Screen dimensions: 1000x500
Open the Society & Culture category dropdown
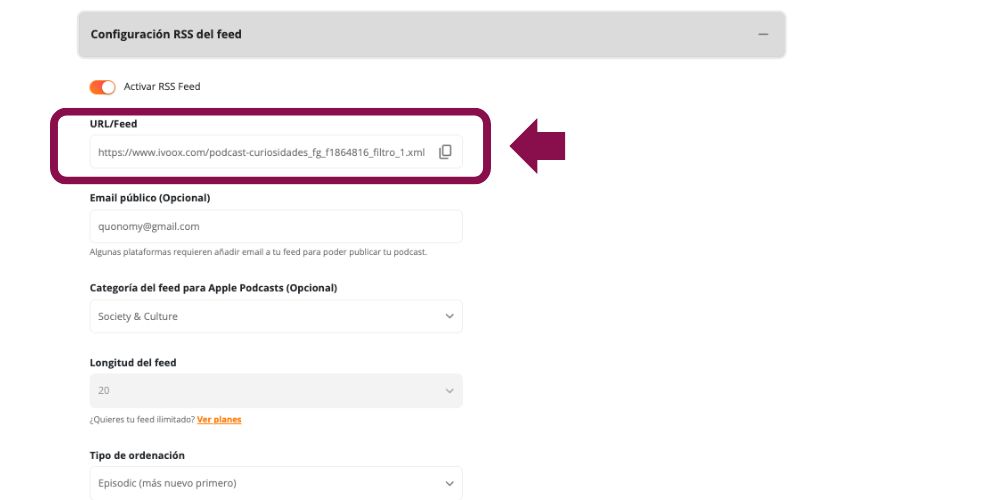[270, 317]
